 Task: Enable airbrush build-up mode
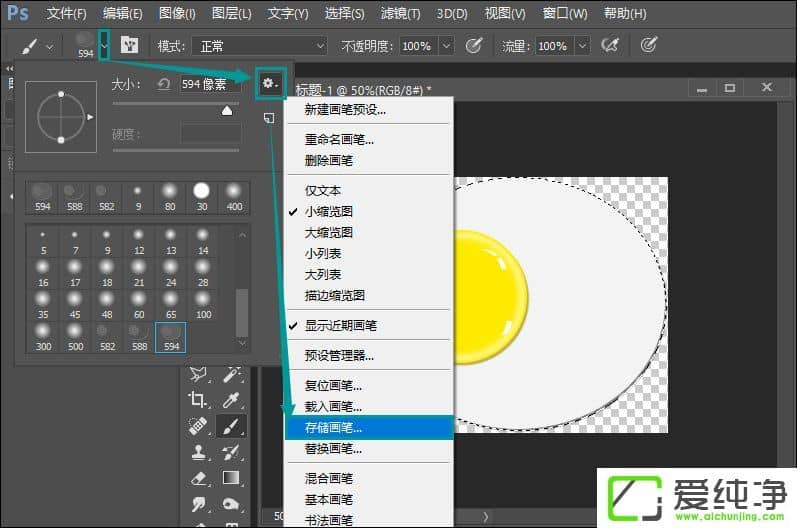[608, 46]
